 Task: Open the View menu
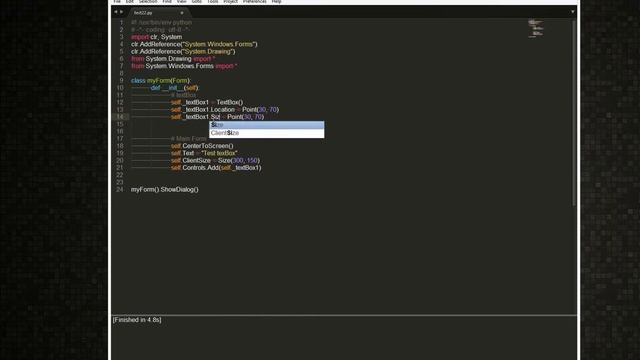pos(182,2)
